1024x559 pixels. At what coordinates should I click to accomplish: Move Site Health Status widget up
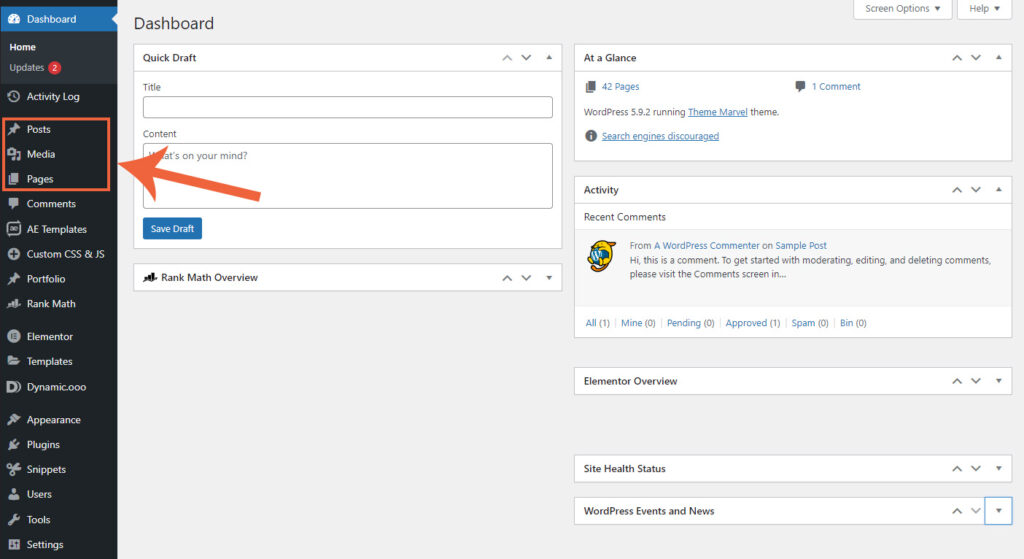pyautogui.click(x=957, y=468)
